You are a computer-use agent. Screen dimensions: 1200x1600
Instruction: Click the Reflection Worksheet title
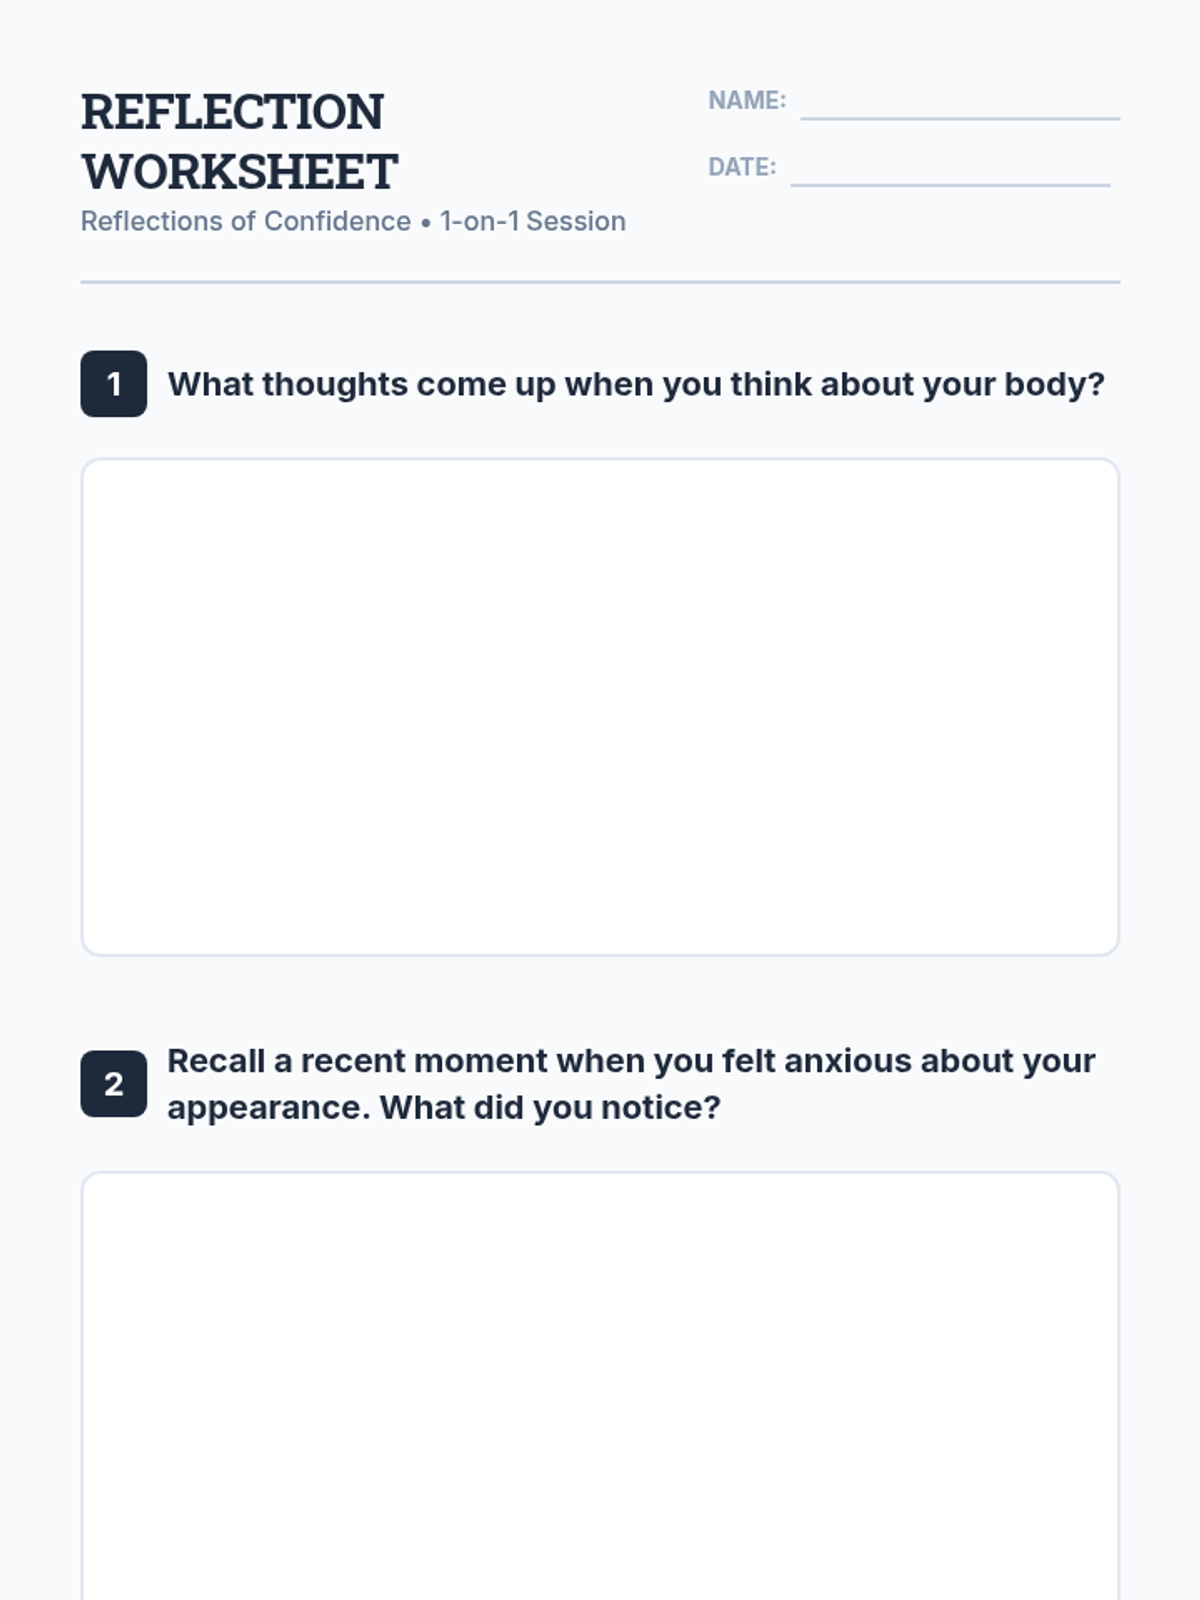click(x=240, y=141)
